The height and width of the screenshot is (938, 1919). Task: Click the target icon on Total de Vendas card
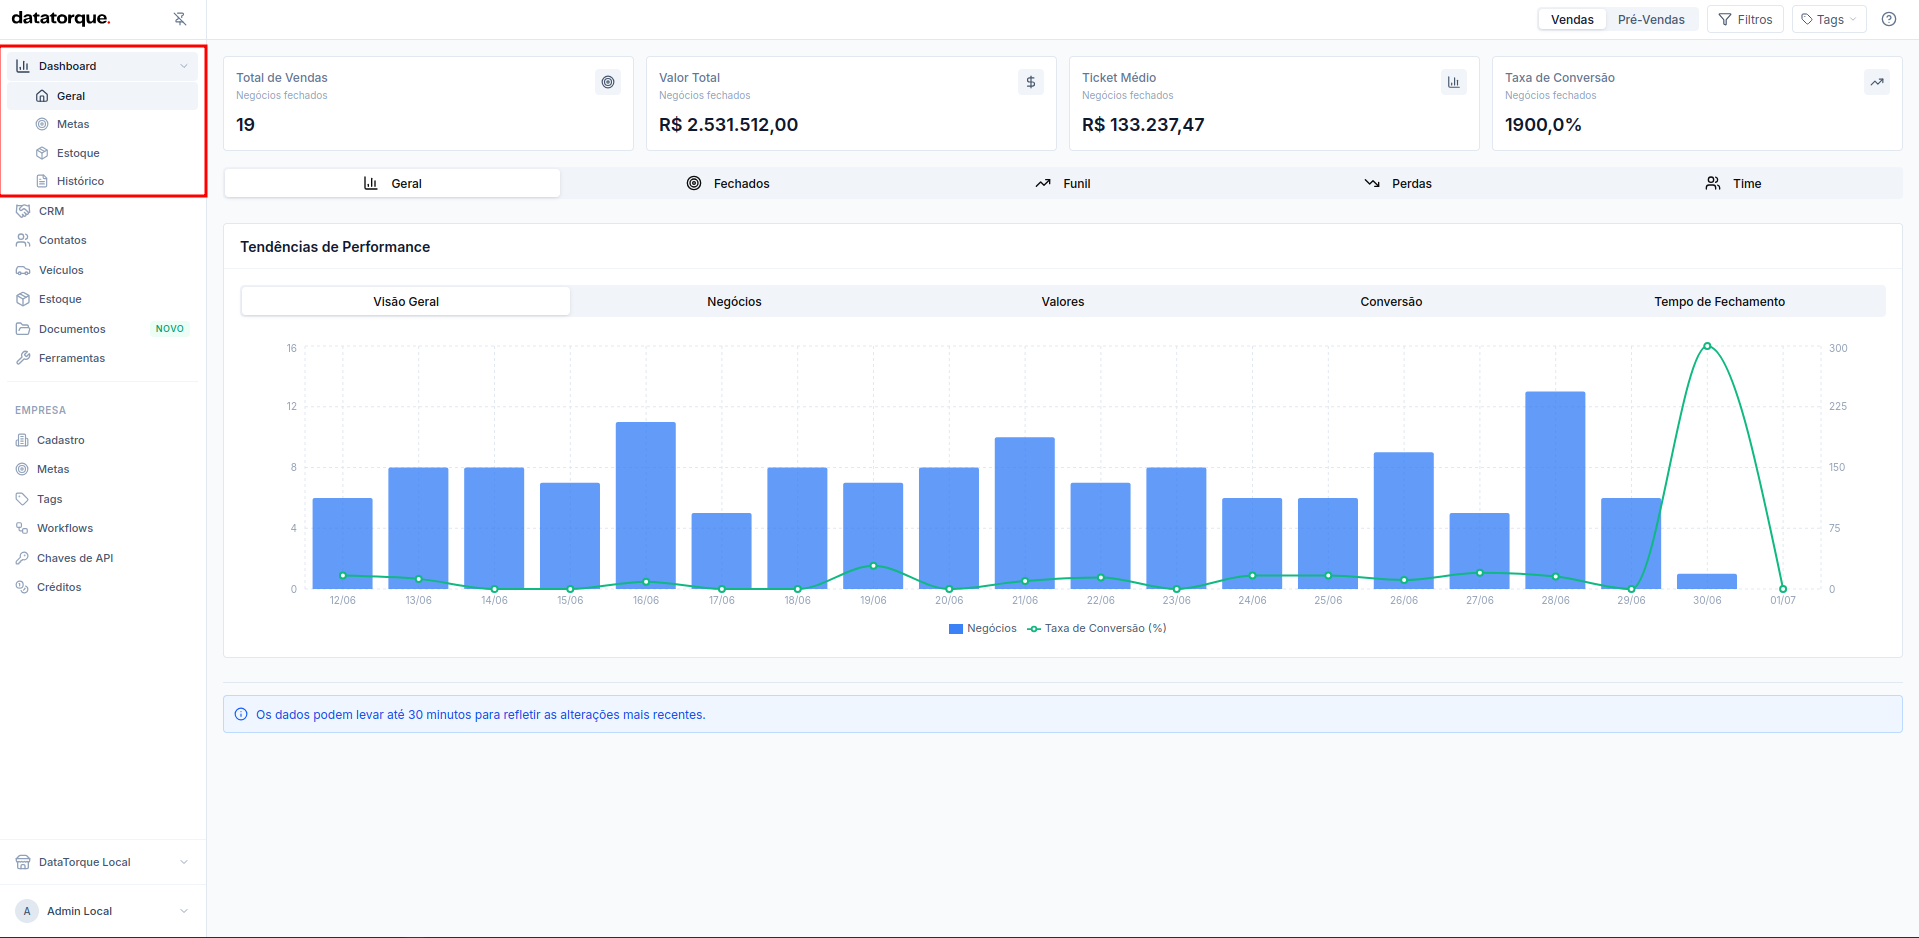608,82
